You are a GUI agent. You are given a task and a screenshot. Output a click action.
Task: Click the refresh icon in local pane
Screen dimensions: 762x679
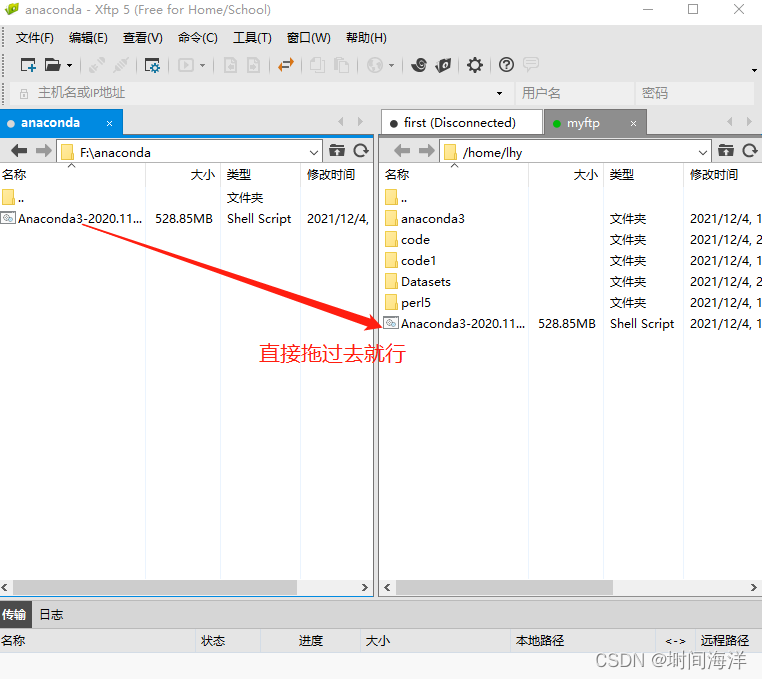[361, 151]
